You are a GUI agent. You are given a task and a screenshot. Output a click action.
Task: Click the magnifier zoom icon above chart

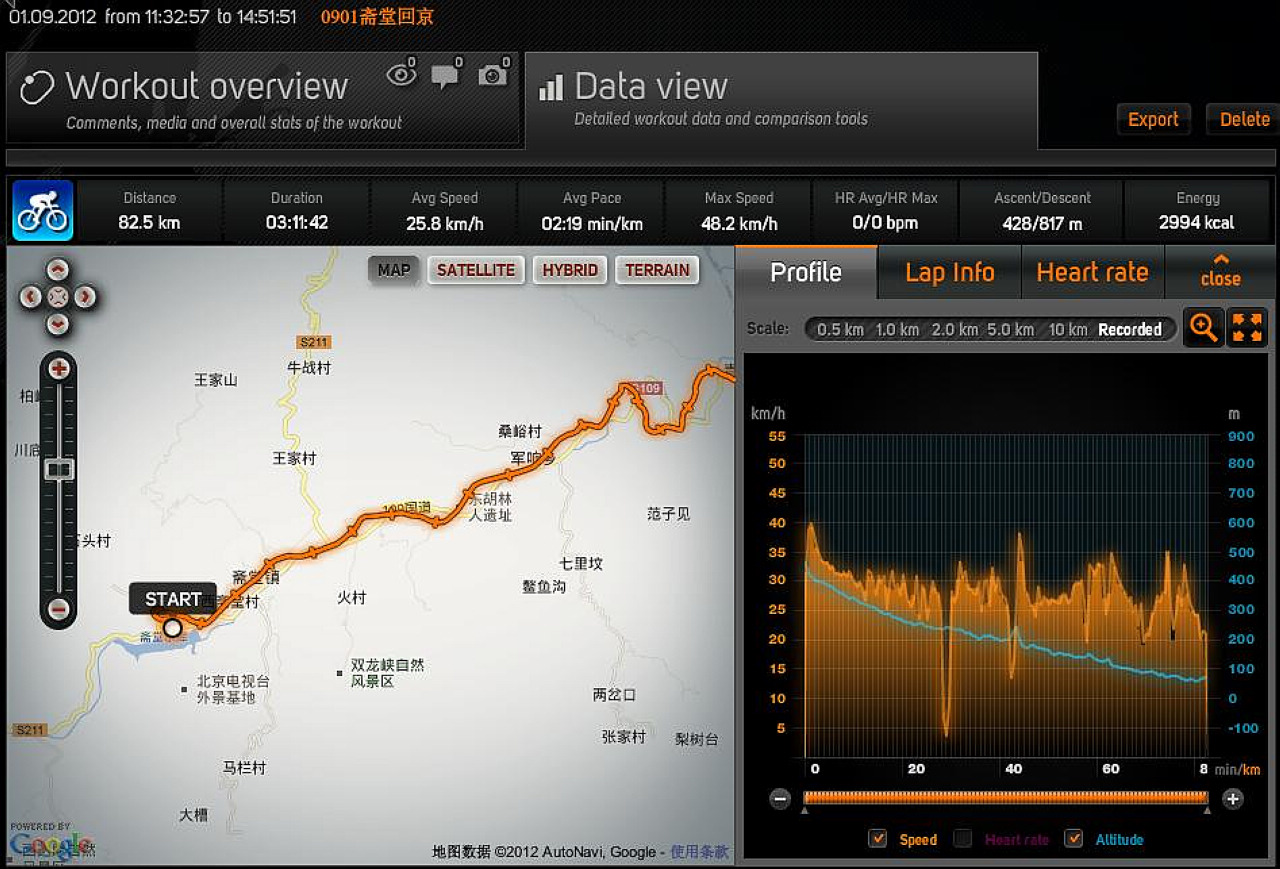click(1203, 328)
